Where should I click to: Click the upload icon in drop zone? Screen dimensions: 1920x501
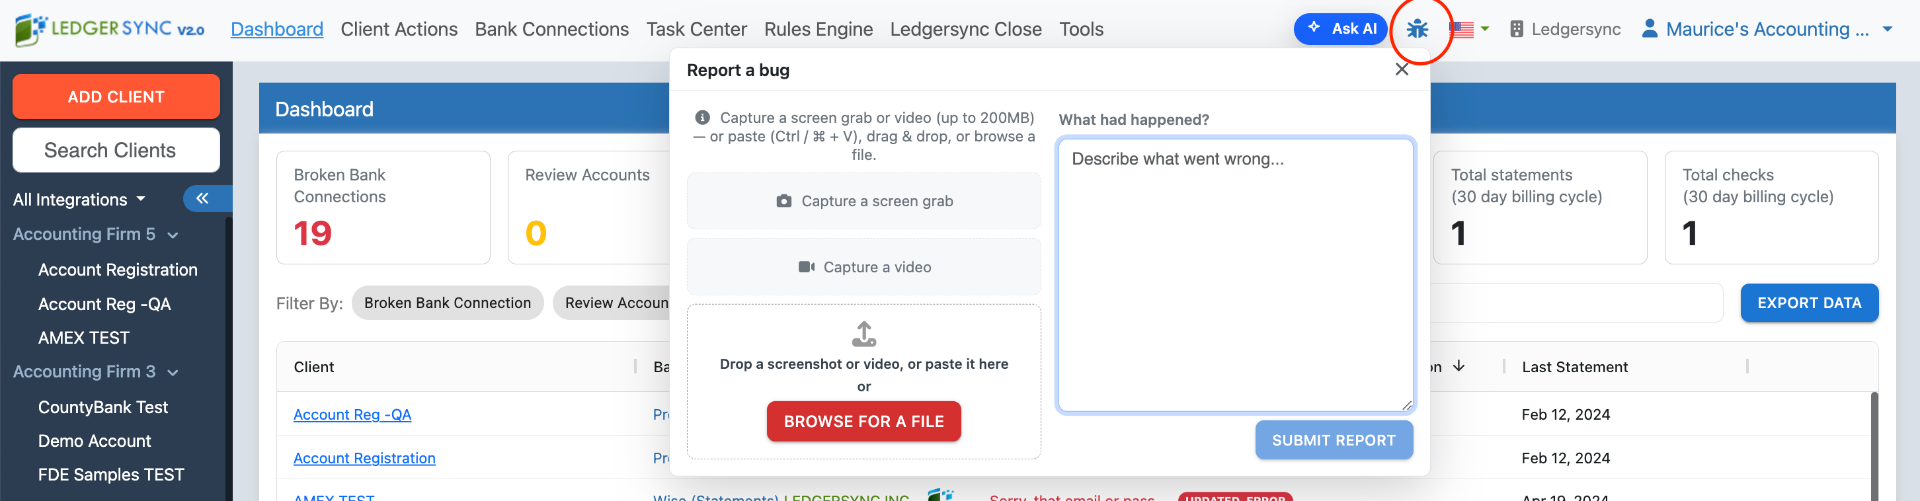pos(864,333)
